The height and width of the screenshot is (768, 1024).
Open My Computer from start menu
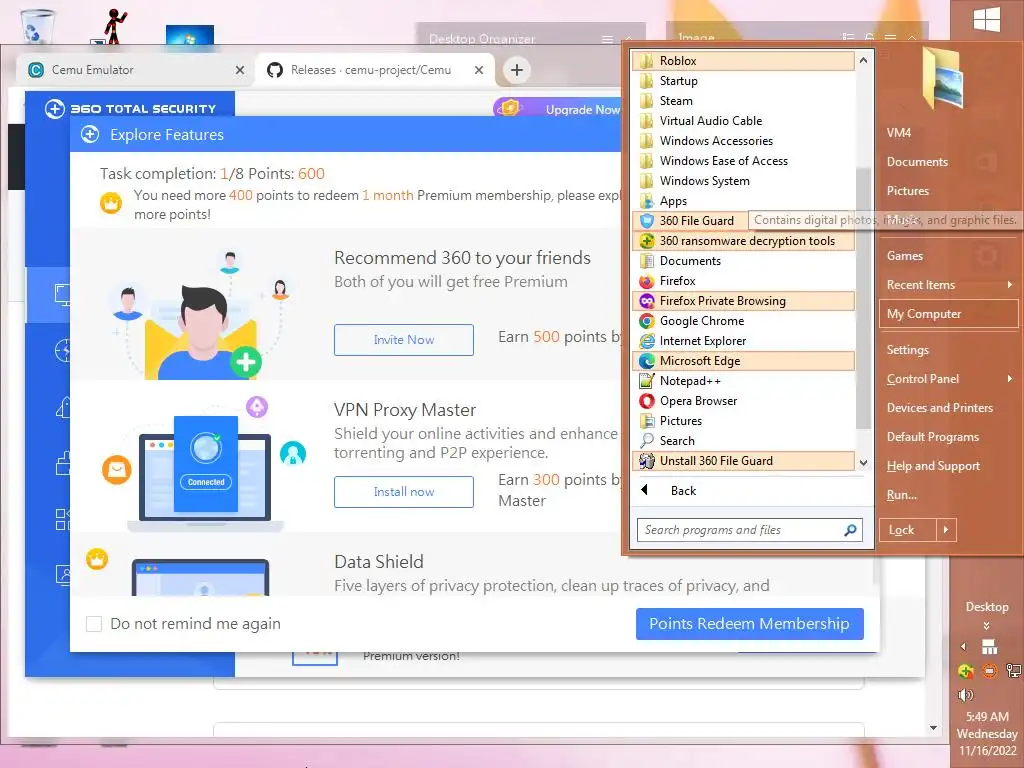click(x=948, y=314)
